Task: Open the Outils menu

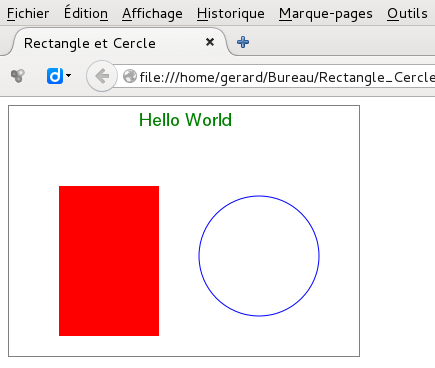Action: point(407,14)
